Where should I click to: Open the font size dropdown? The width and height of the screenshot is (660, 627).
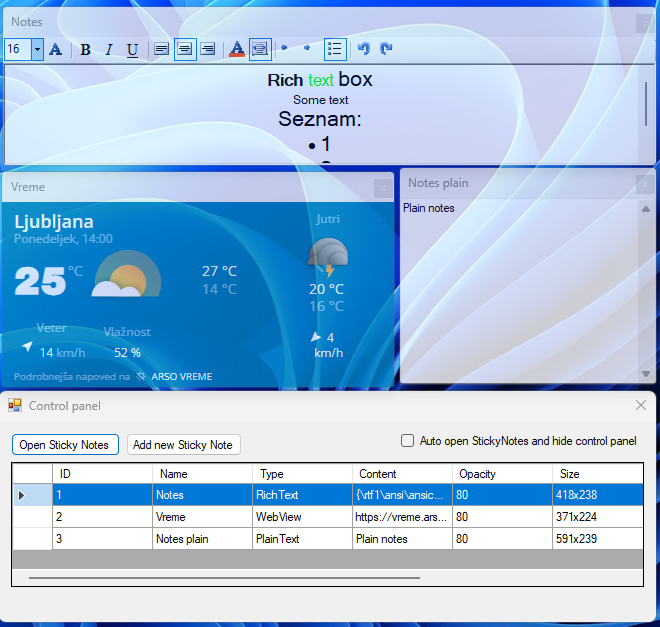tap(37, 49)
